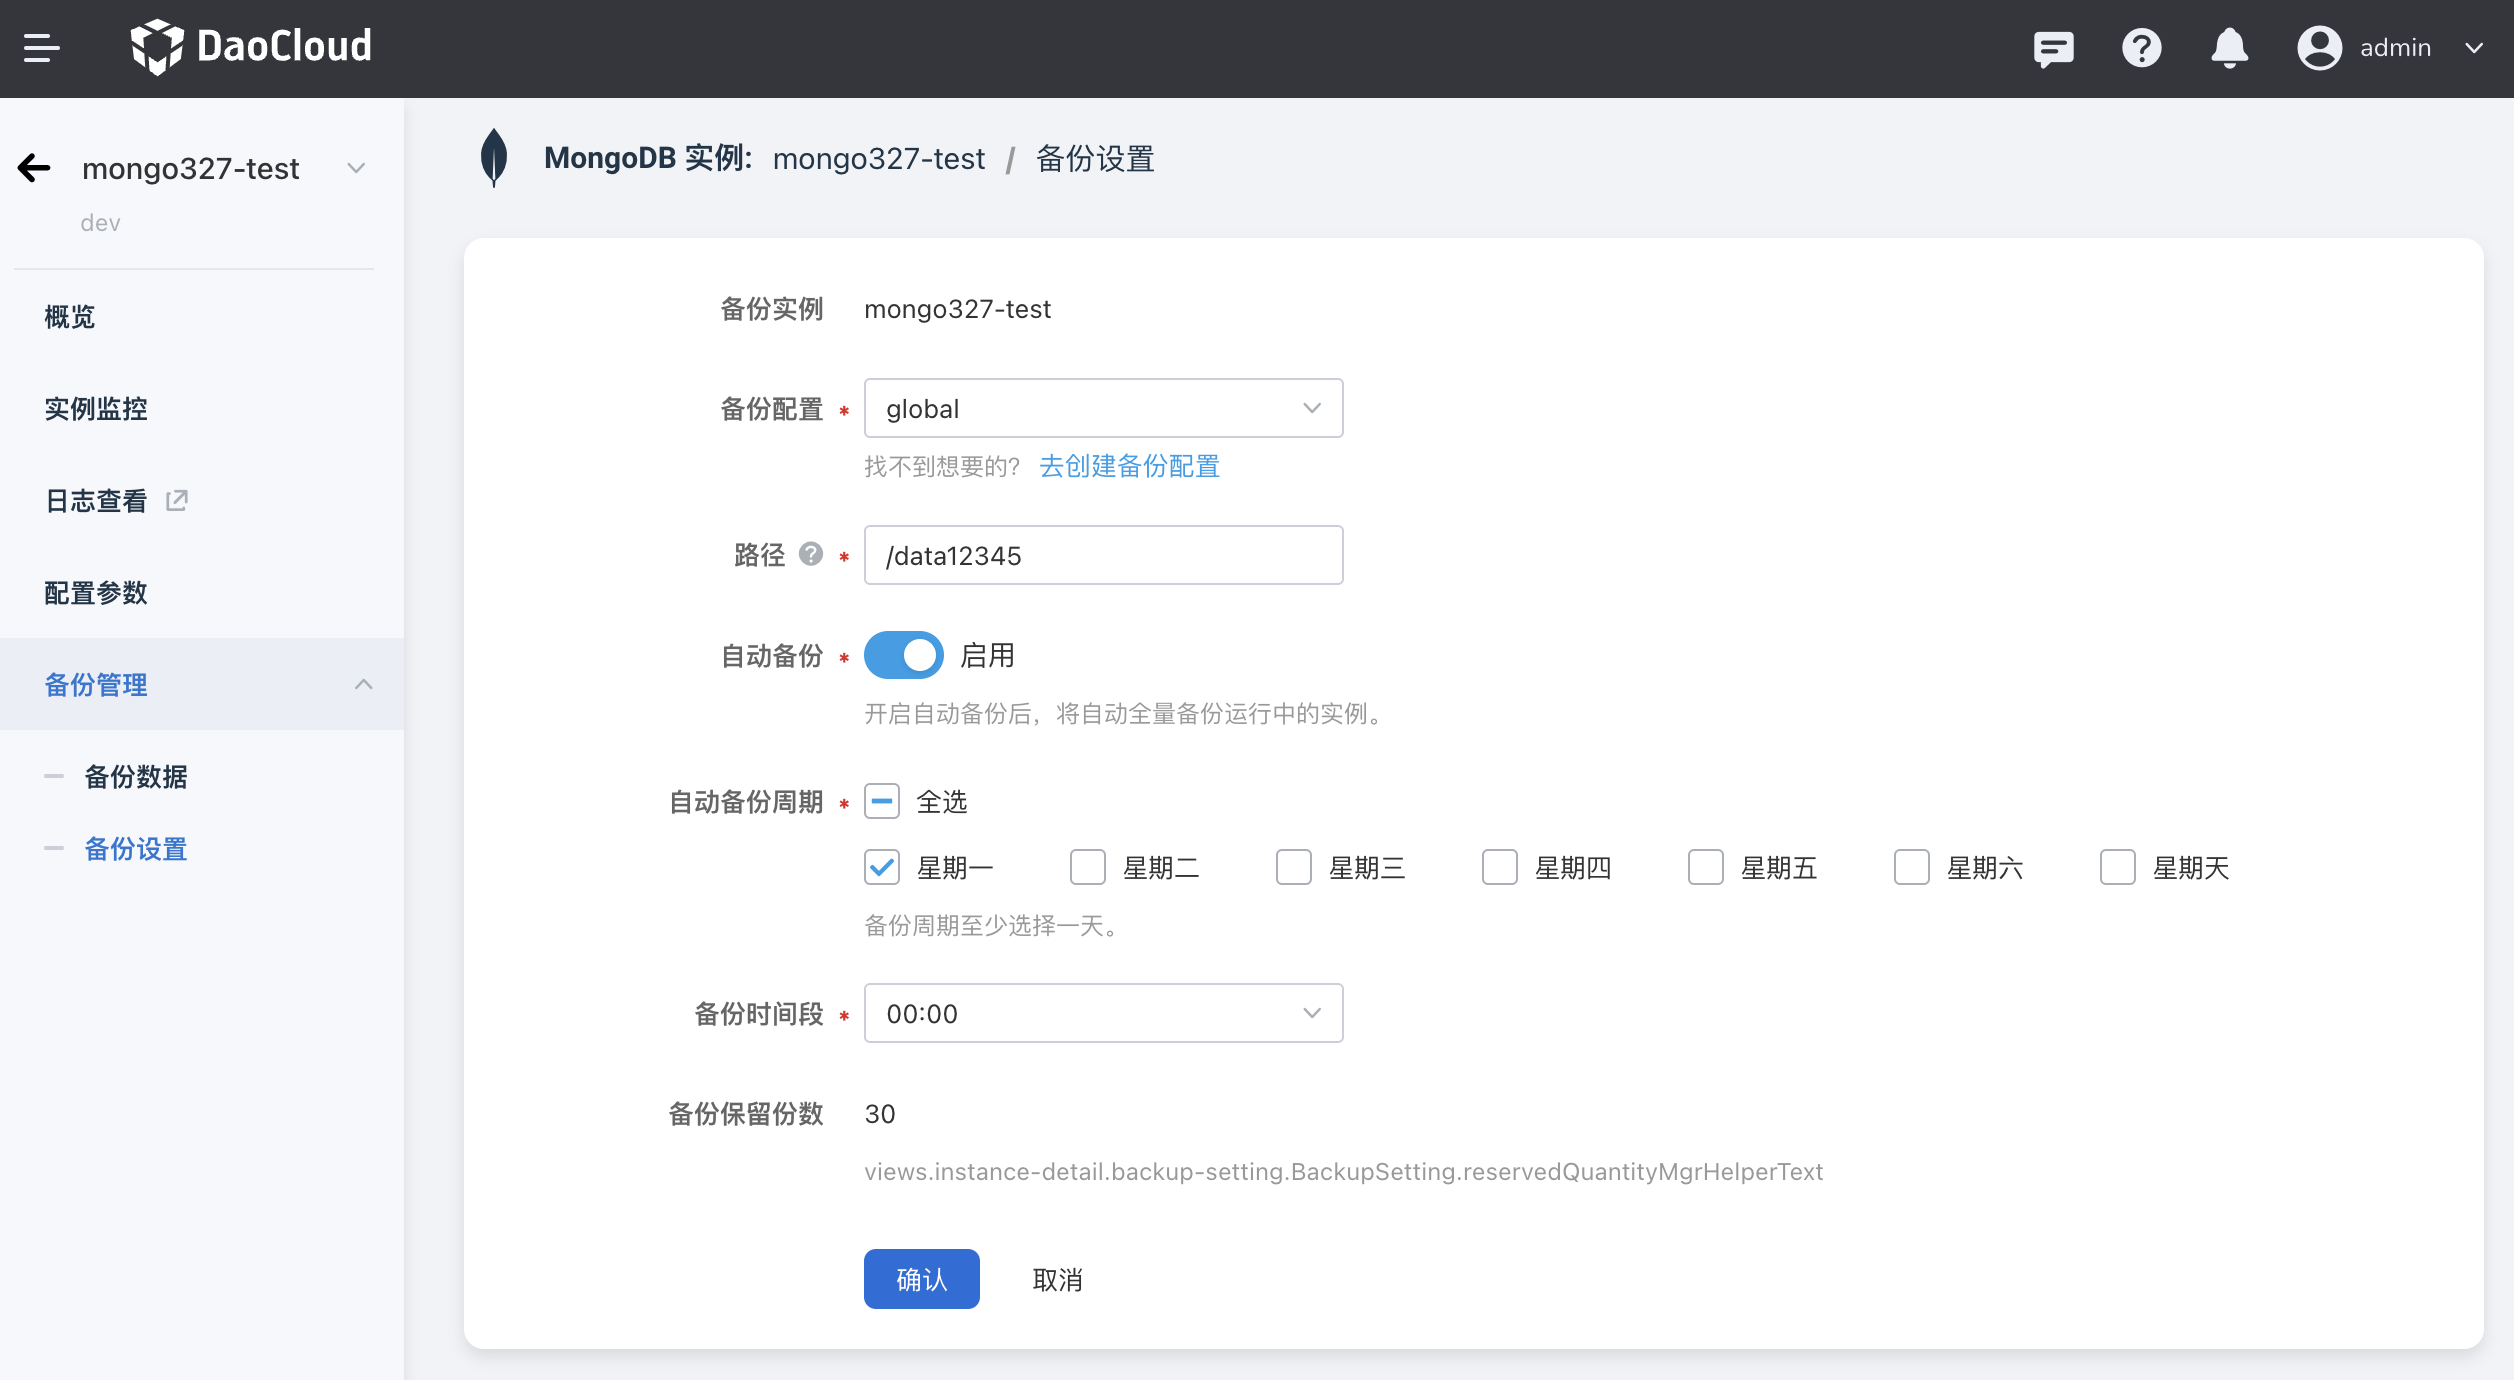Open the 日志查看 external link icon
Image resolution: width=2514 pixels, height=1380 pixels.
point(176,499)
